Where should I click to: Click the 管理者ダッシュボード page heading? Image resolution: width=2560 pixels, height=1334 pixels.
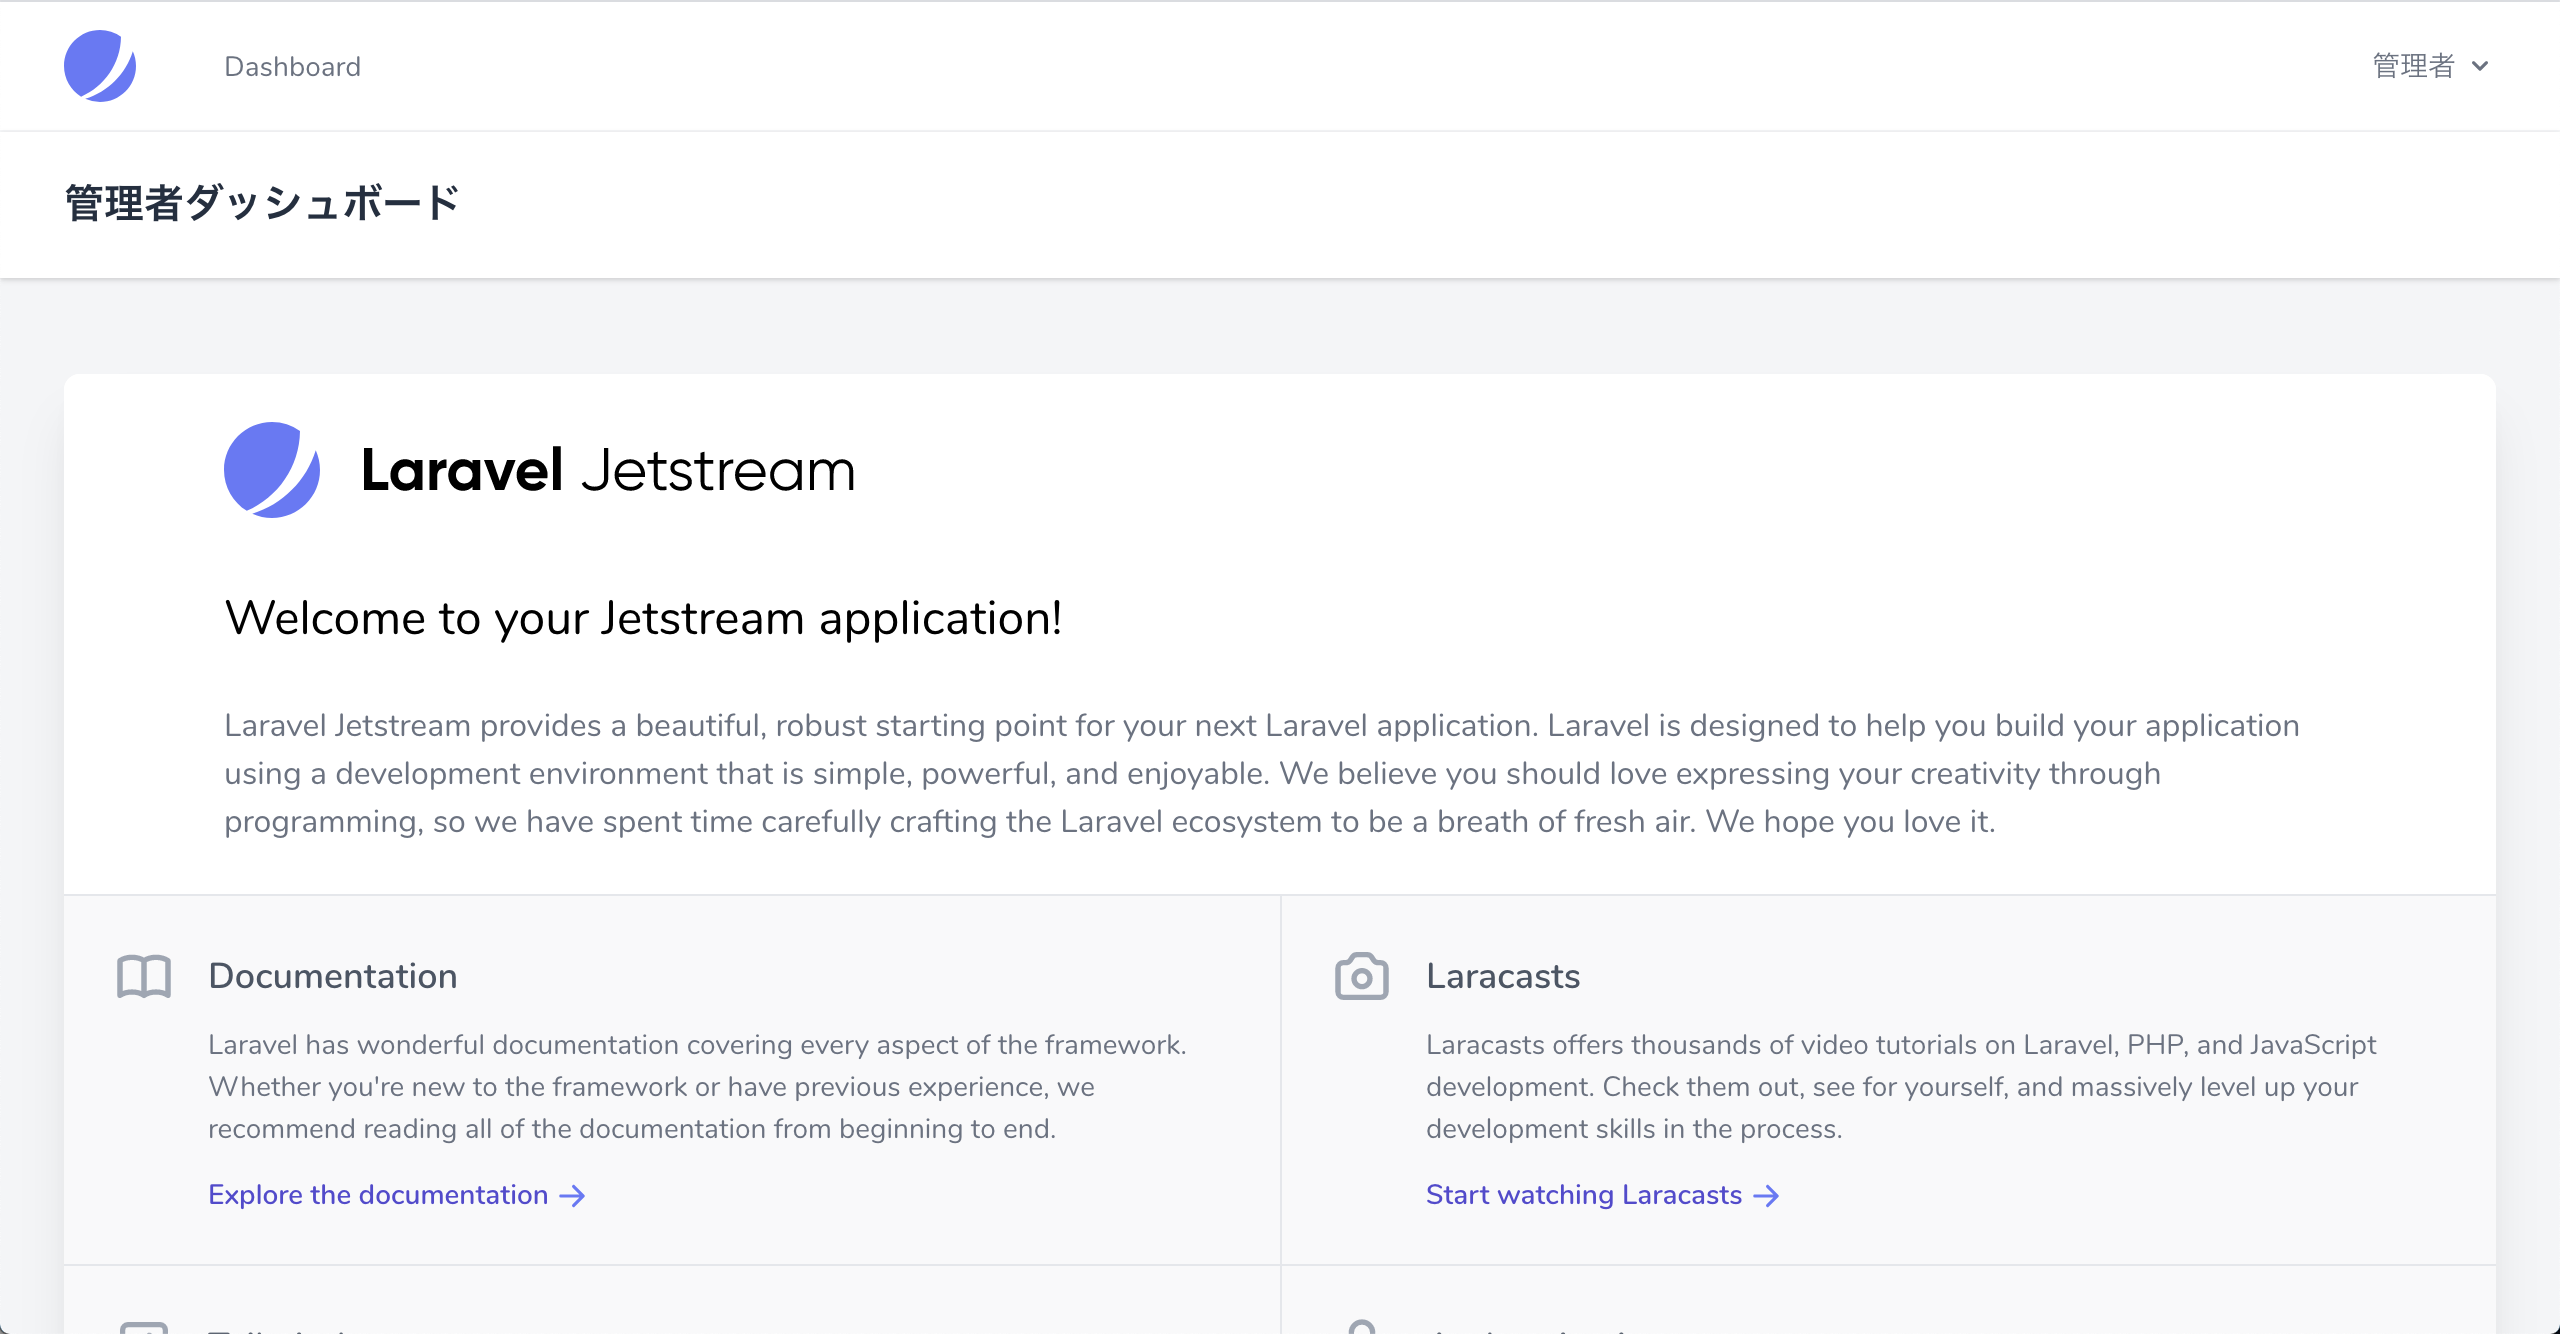coord(262,203)
